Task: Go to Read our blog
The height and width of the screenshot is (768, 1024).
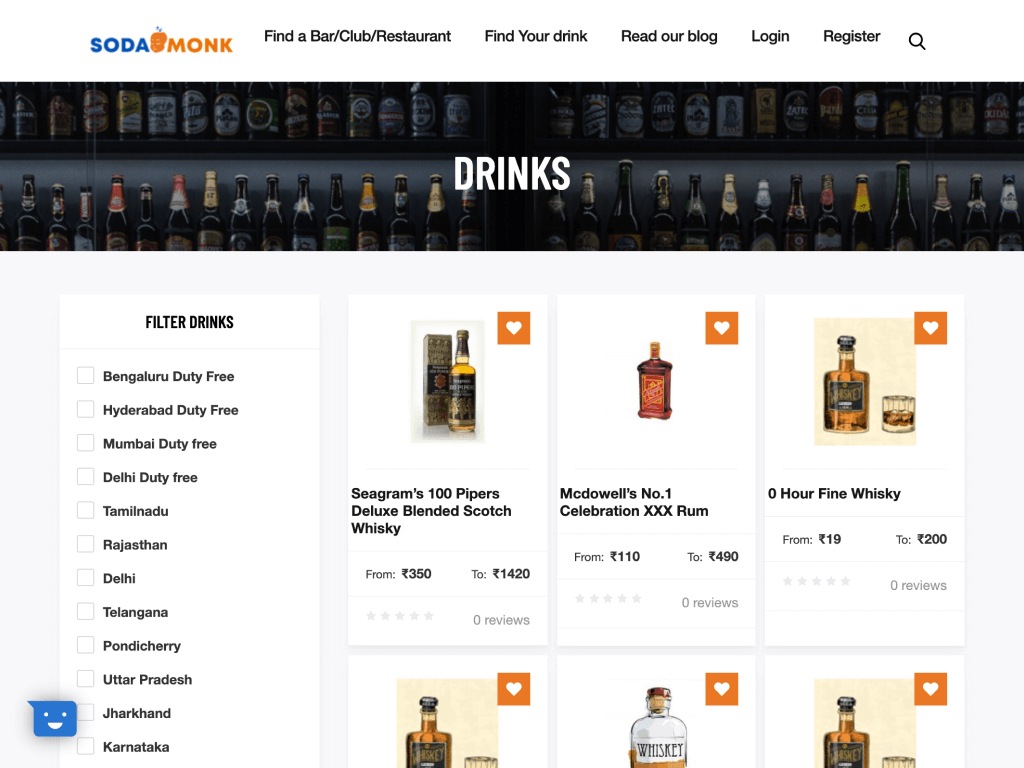Action: [669, 37]
